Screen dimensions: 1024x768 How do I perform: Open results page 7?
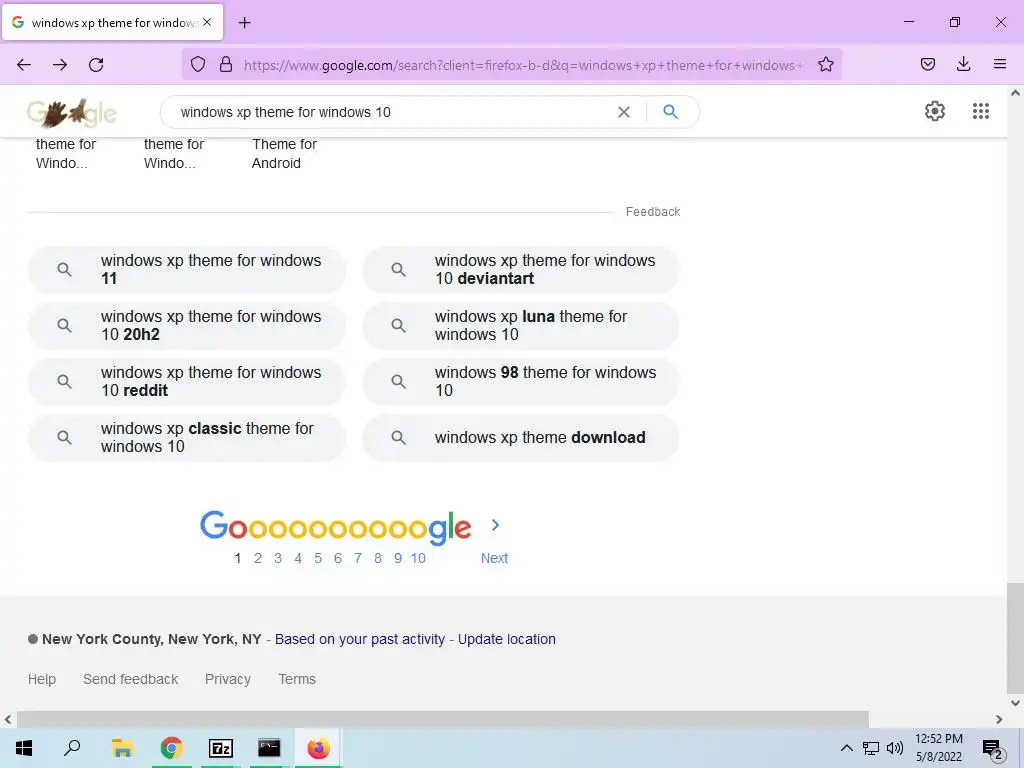(358, 558)
